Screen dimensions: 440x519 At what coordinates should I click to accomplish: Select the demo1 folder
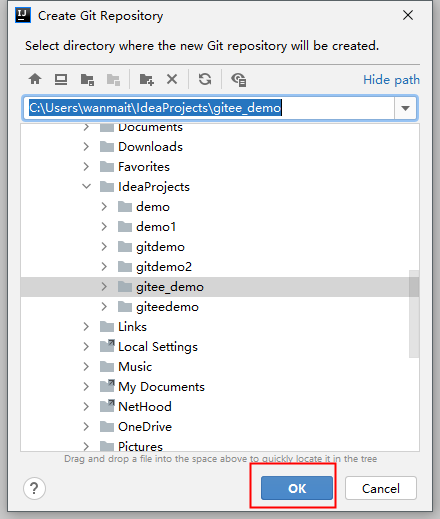pyautogui.click(x=156, y=227)
